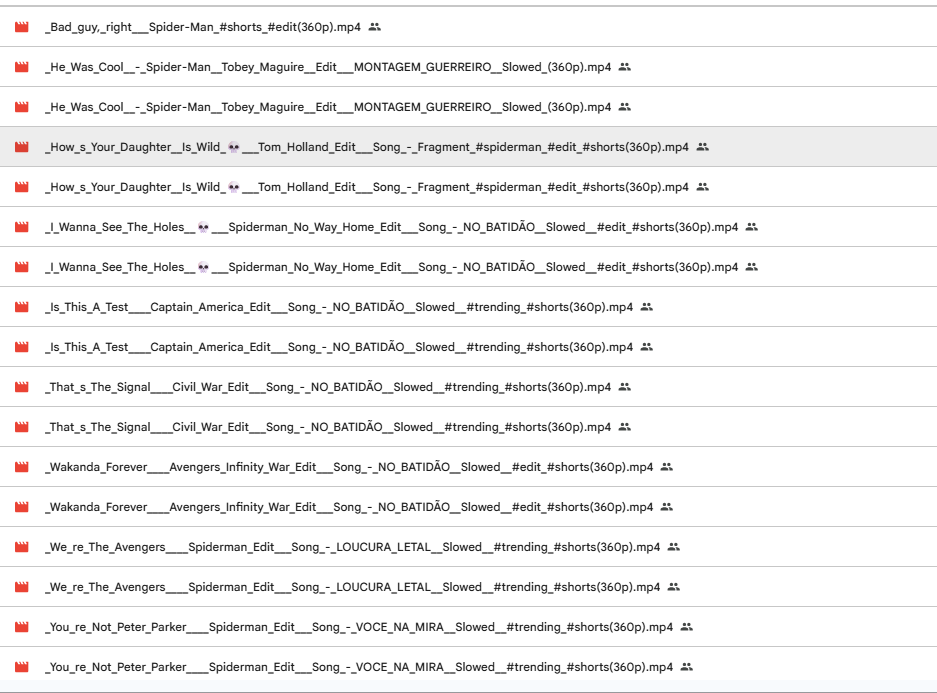Viewport: 937px width, 693px height.
Task: Click the shared icon on the highlighted How_s_Your_Daughter row
Action: 703,147
